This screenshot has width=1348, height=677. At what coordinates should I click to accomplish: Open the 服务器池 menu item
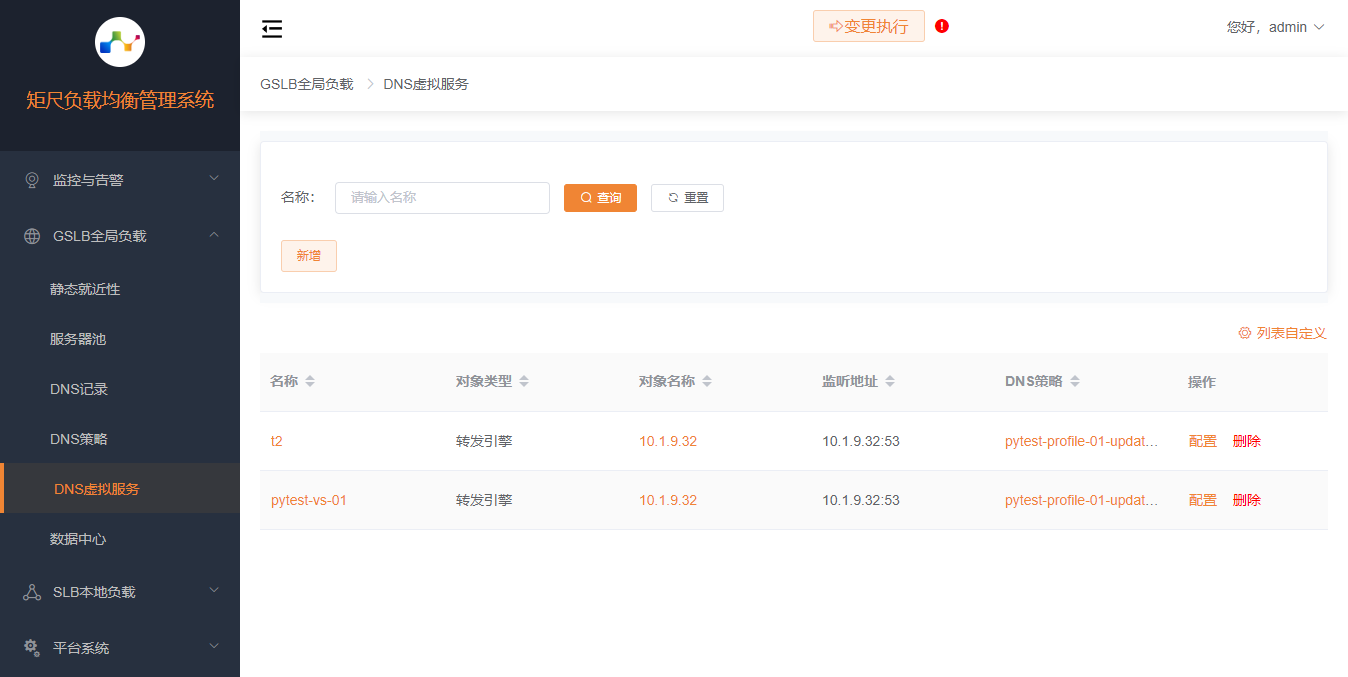coord(78,339)
